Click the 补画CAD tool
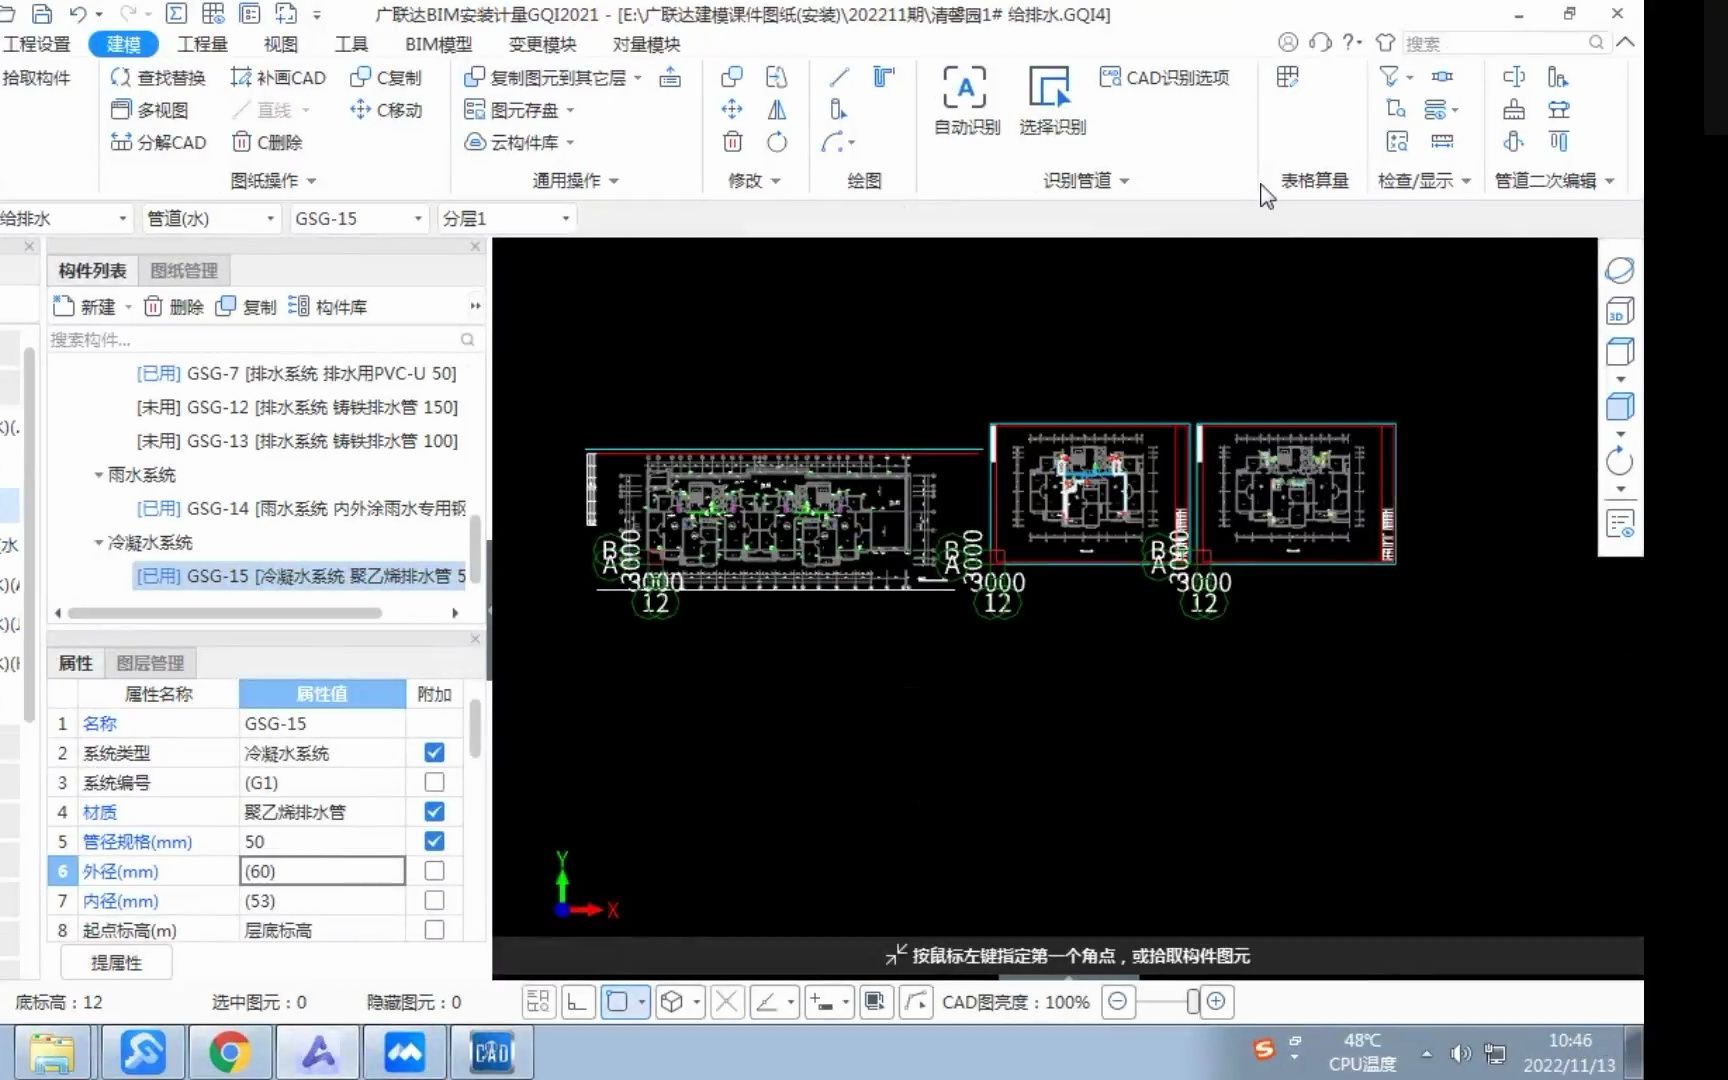1728x1080 pixels. [x=278, y=77]
